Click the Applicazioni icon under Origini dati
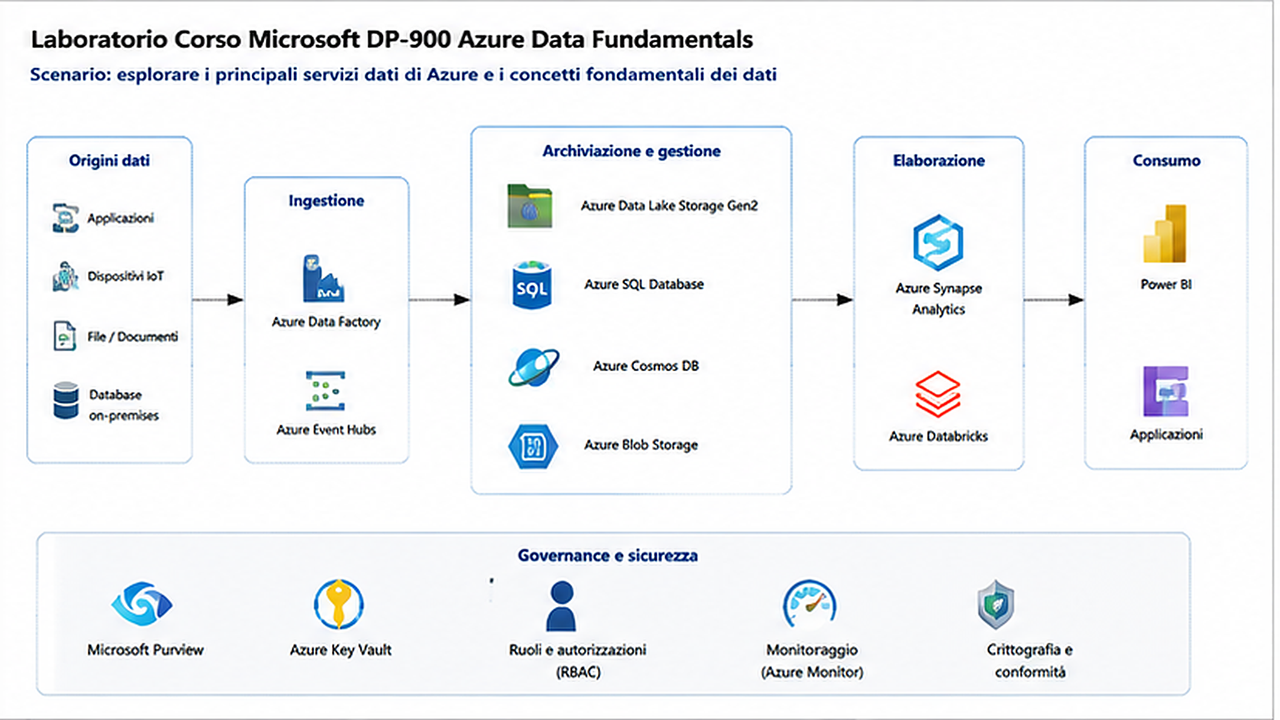Image resolution: width=1280 pixels, height=720 pixels. coord(65,218)
